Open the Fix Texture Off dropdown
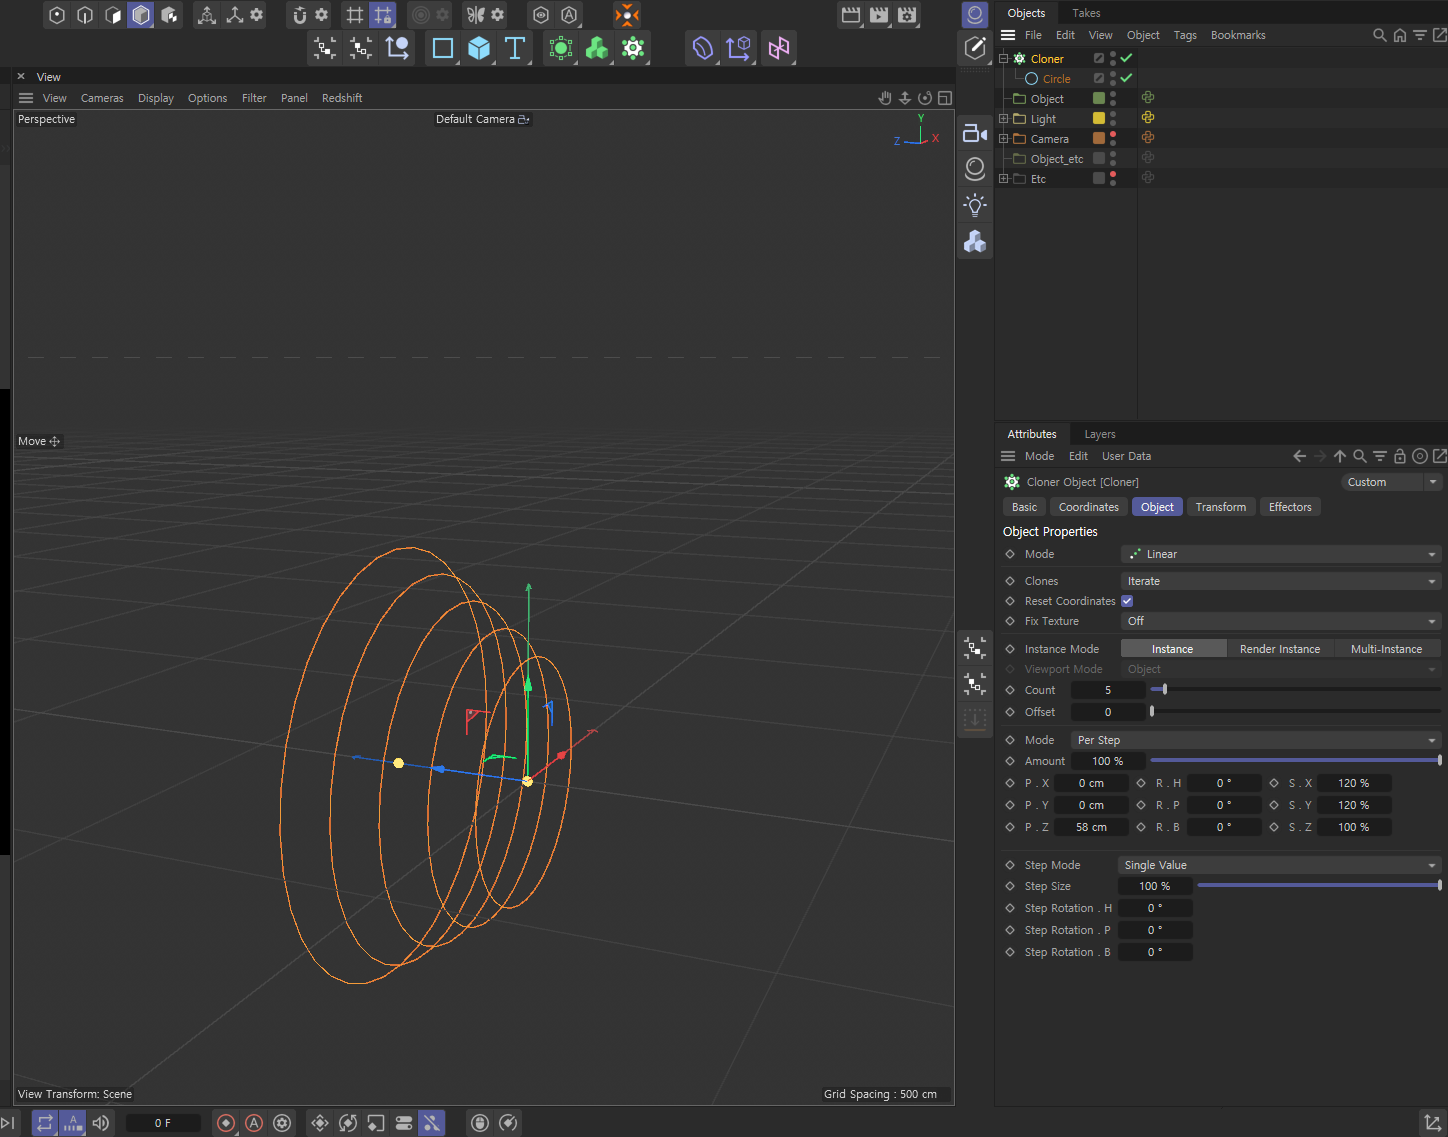 click(1281, 621)
